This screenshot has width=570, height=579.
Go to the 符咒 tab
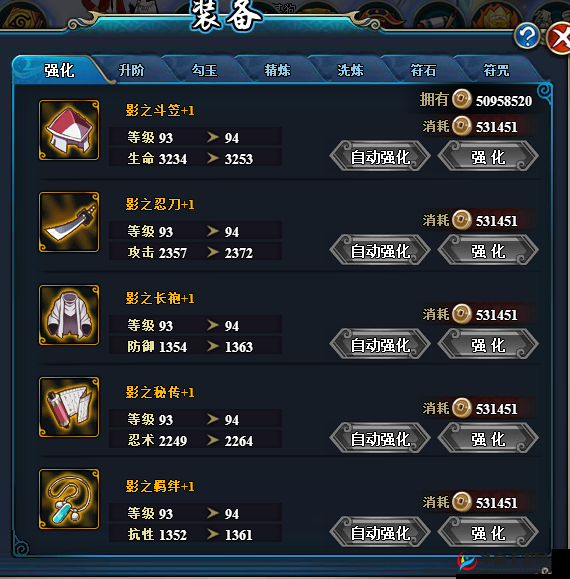click(x=497, y=70)
